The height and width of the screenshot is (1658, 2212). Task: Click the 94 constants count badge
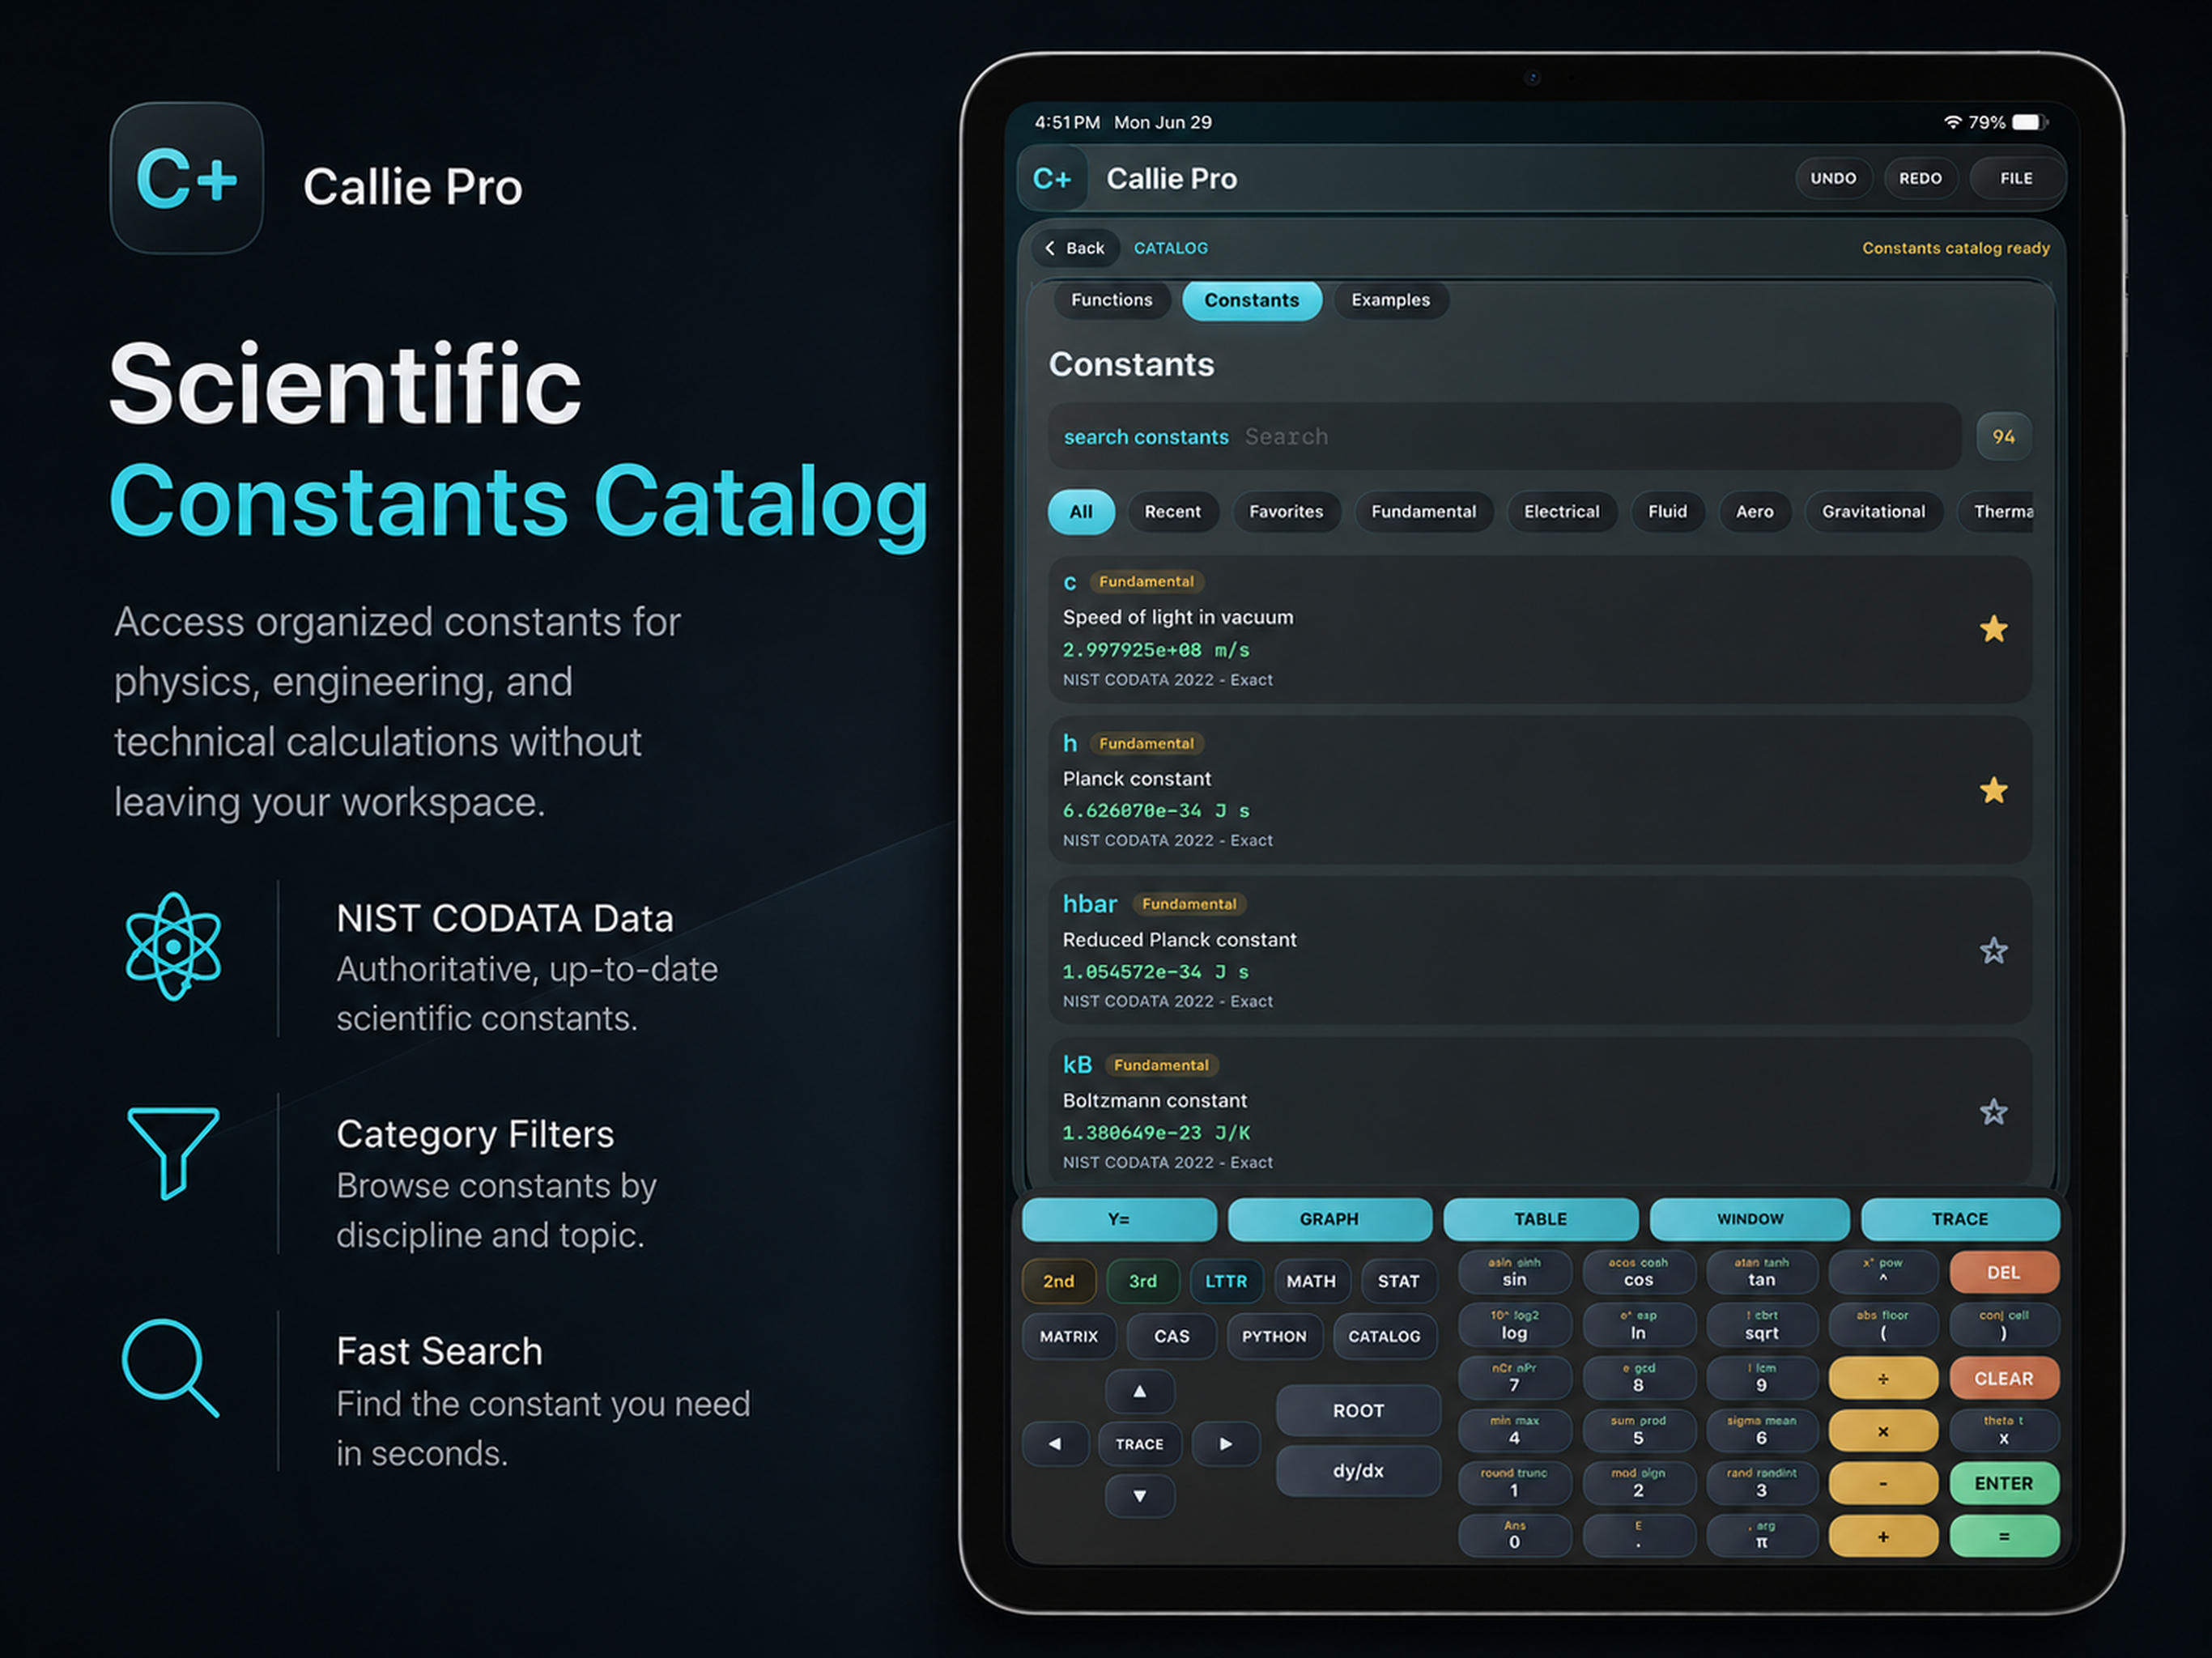pyautogui.click(x=2003, y=437)
